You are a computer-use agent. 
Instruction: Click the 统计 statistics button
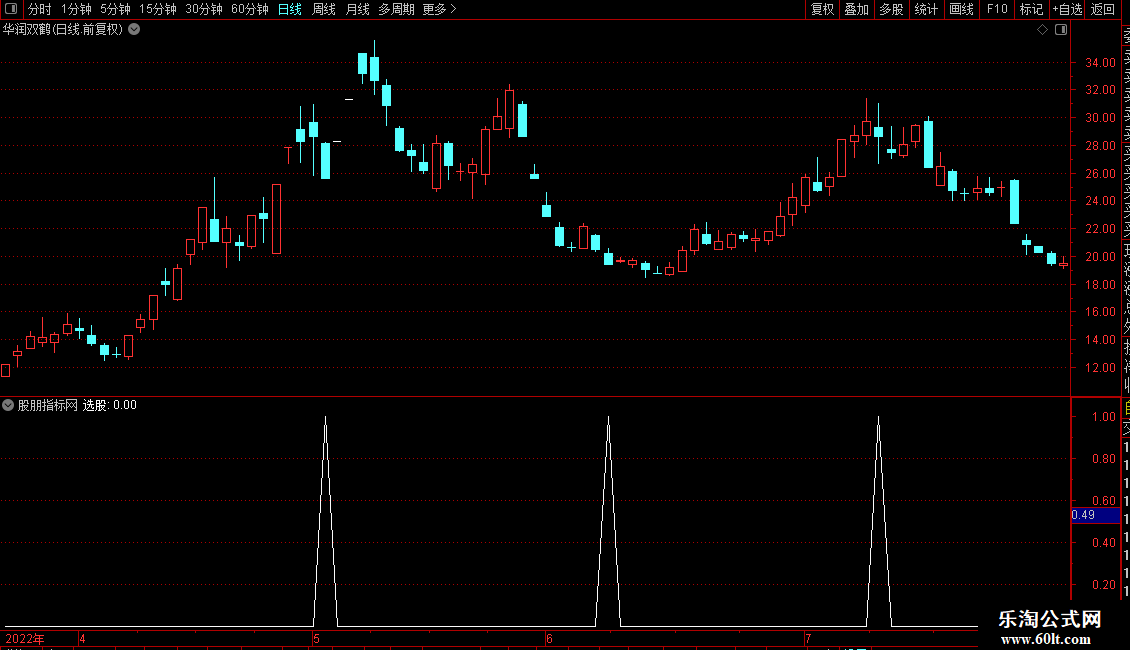click(926, 9)
